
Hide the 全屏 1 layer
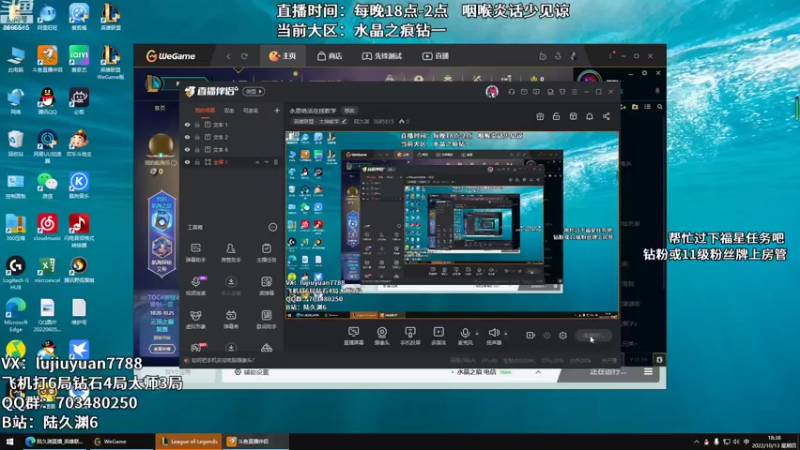[187, 162]
